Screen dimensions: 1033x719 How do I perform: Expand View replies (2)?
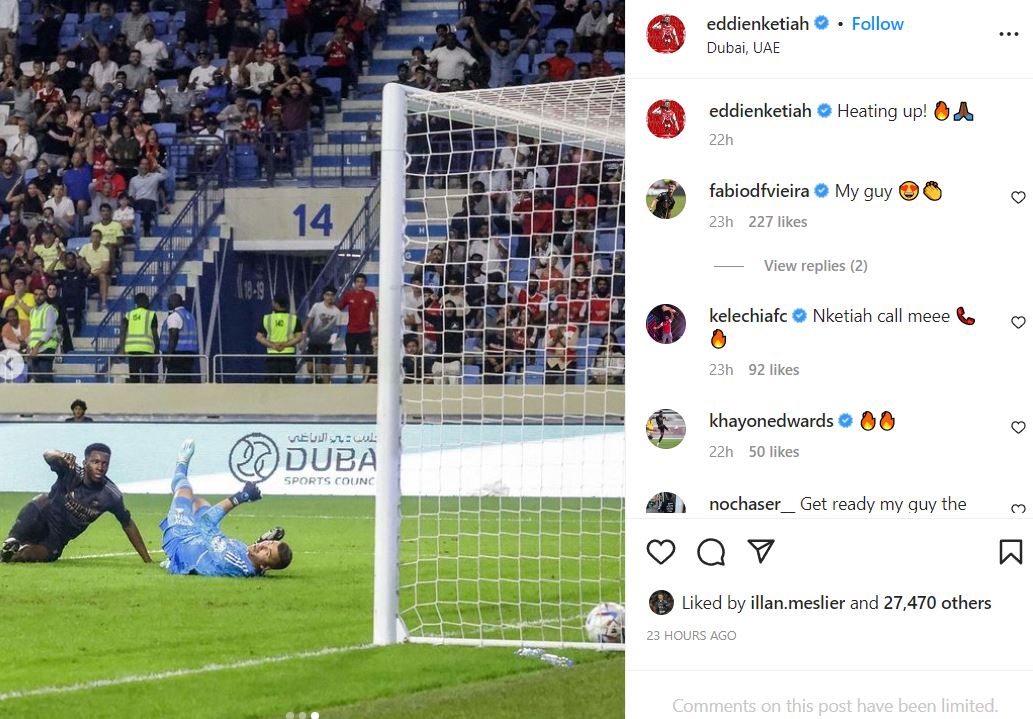point(816,266)
